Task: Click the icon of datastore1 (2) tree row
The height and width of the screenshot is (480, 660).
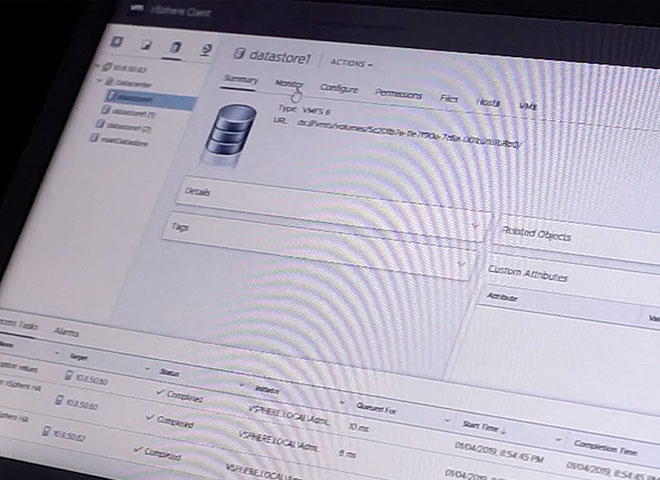Action: [x=100, y=124]
